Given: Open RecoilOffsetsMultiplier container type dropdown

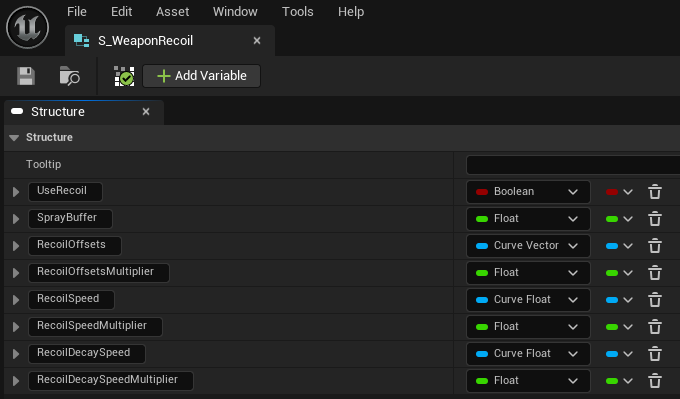Looking at the screenshot, I should 619,273.
